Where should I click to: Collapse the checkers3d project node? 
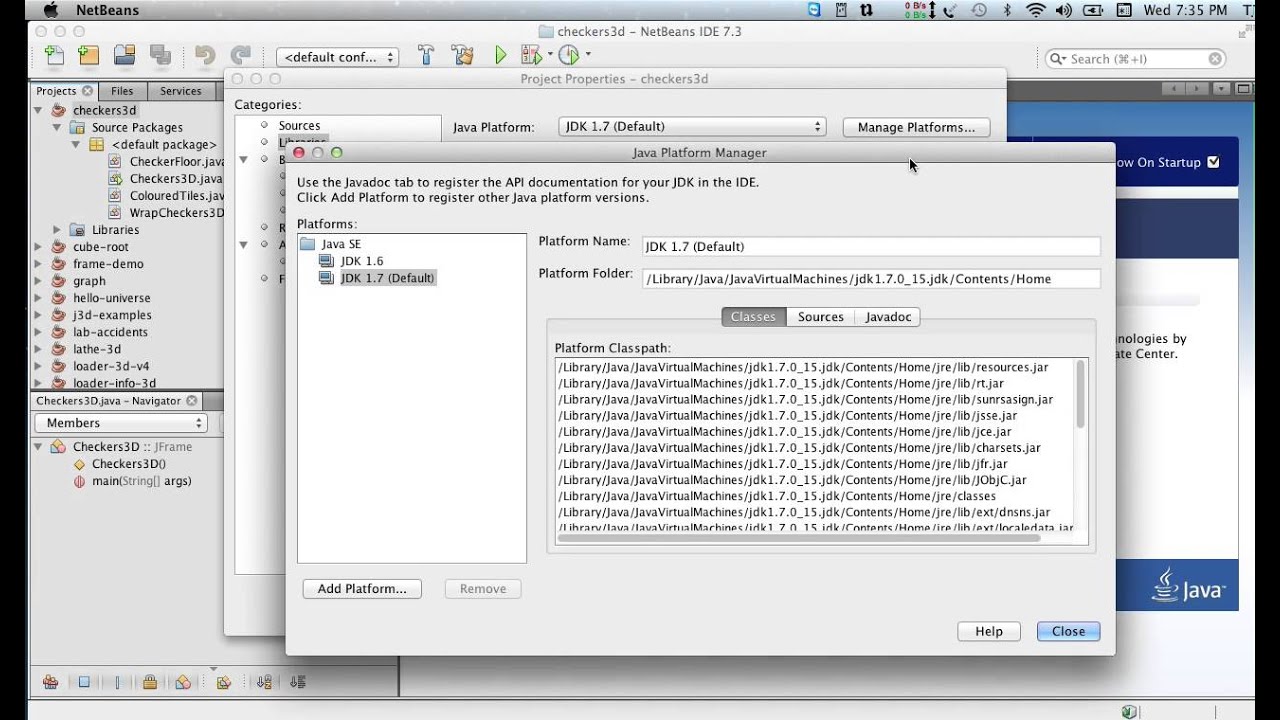[x=39, y=110]
